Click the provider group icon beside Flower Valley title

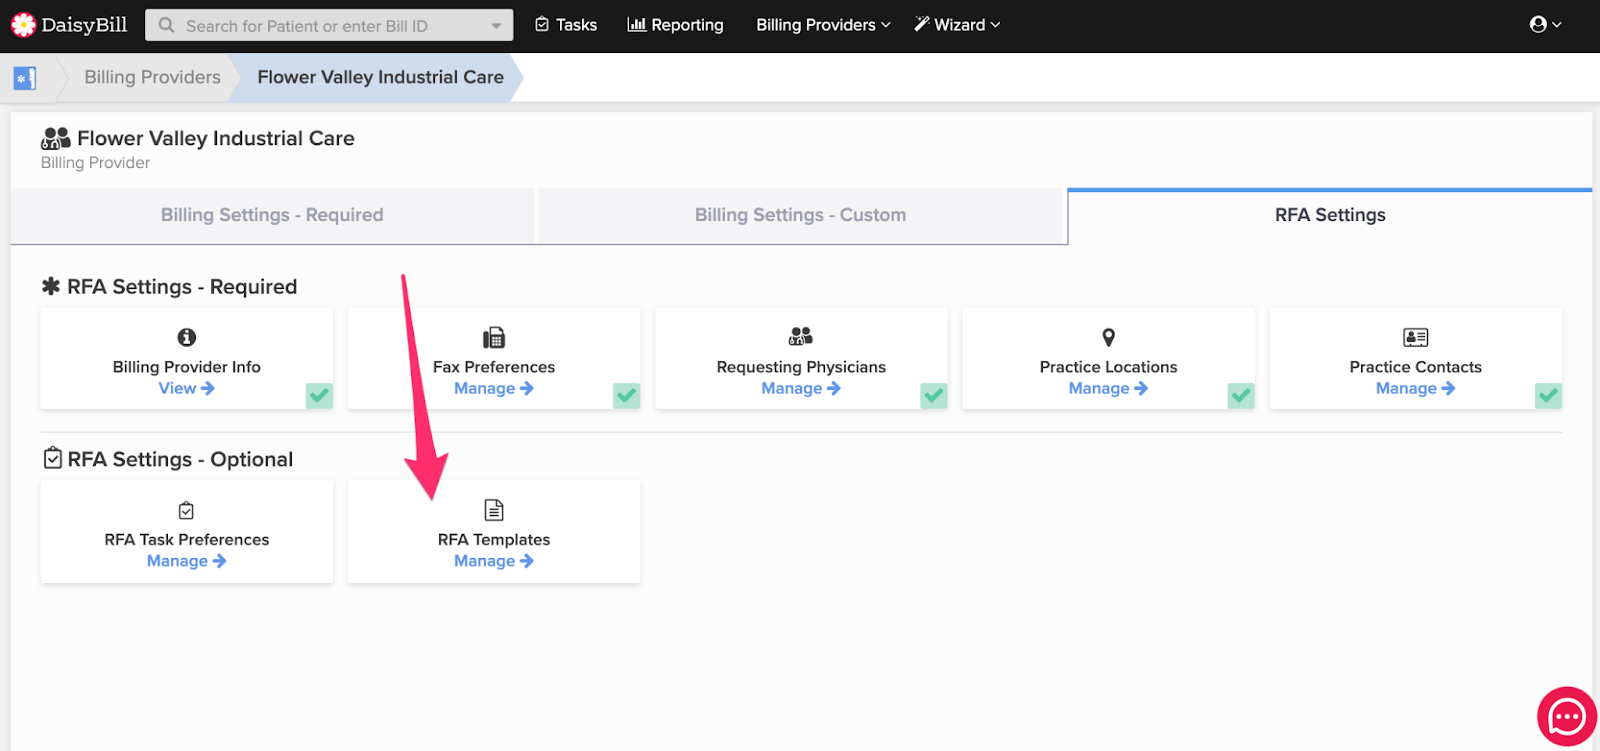[x=56, y=138]
